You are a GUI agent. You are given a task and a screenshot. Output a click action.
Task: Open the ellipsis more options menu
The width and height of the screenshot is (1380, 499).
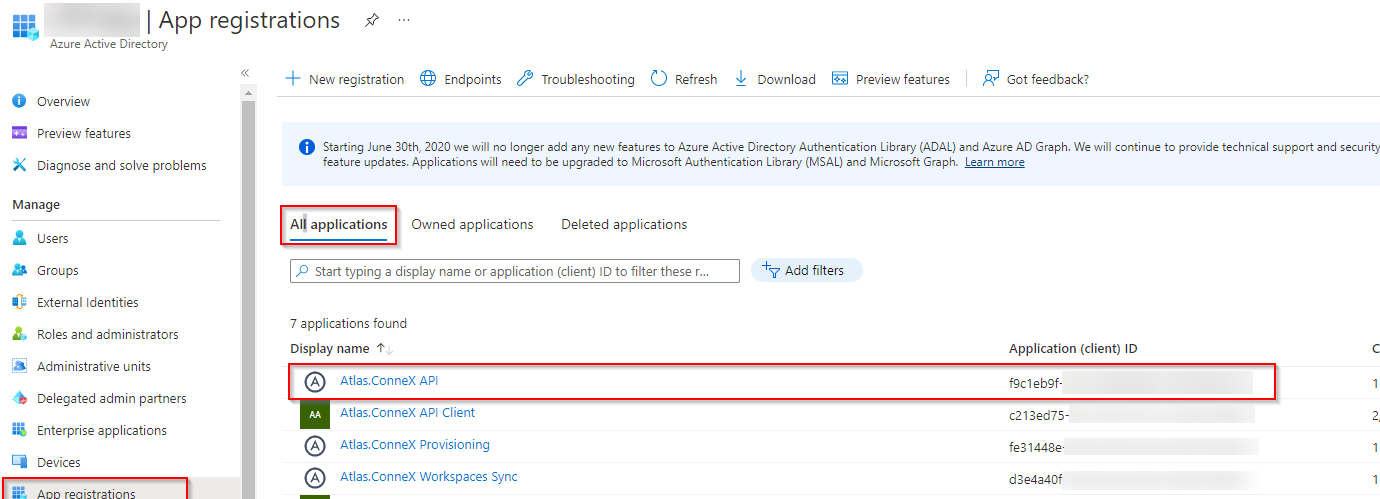(404, 20)
